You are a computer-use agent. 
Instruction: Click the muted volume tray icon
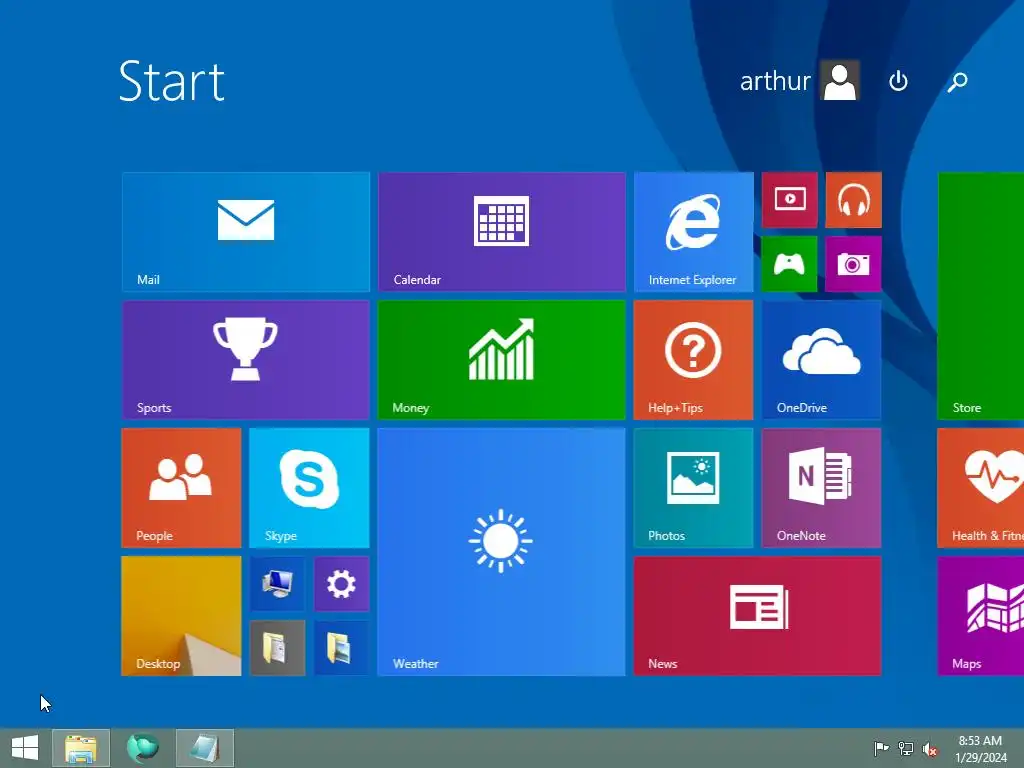click(930, 748)
